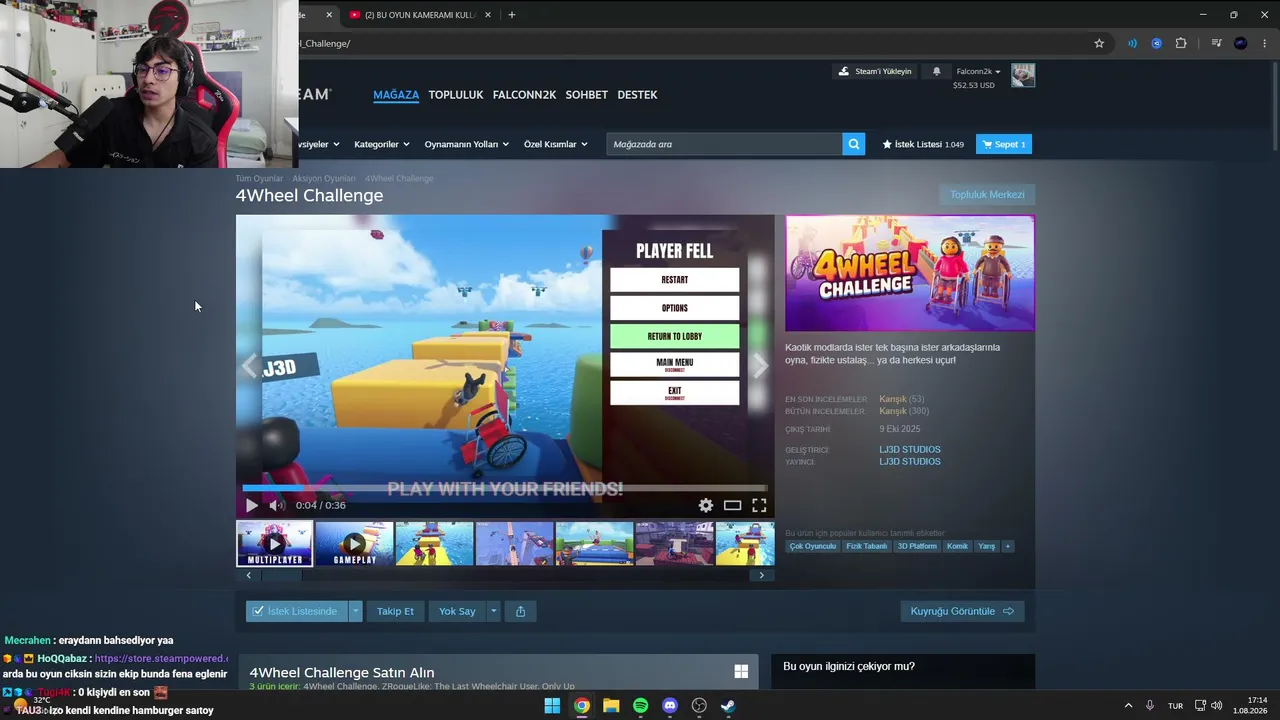Click the Steam'i Yükleyin button
The height and width of the screenshot is (720, 1280).
pos(875,72)
